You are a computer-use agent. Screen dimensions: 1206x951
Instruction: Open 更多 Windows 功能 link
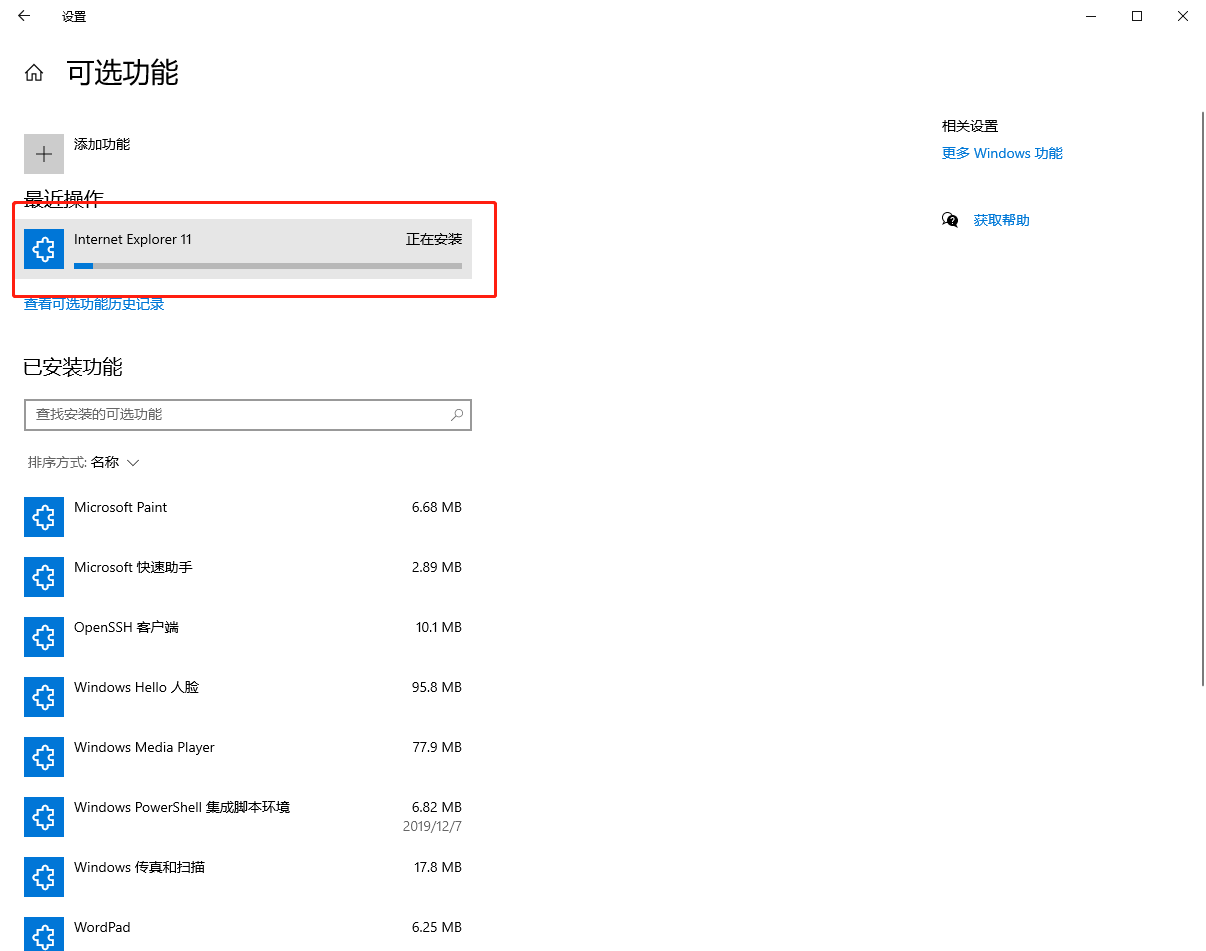coord(1002,153)
